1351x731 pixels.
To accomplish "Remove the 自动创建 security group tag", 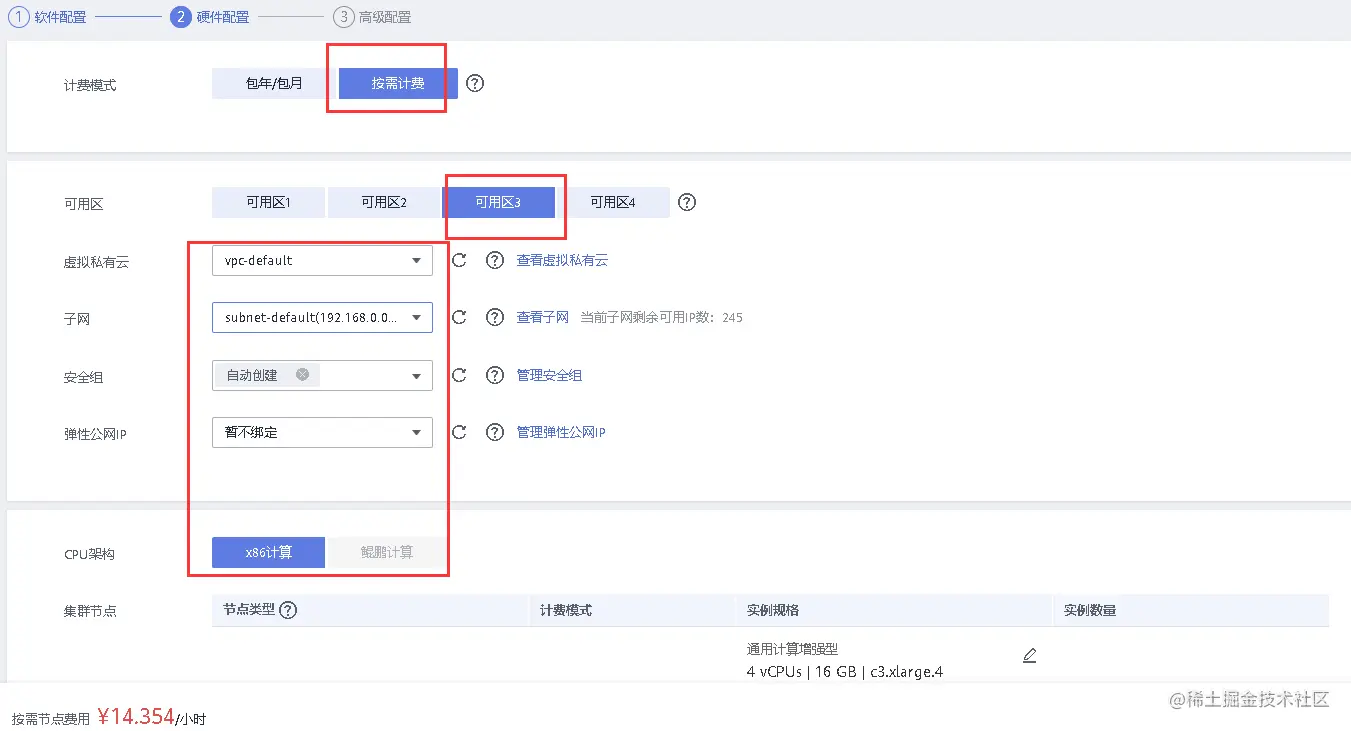I will (302, 375).
